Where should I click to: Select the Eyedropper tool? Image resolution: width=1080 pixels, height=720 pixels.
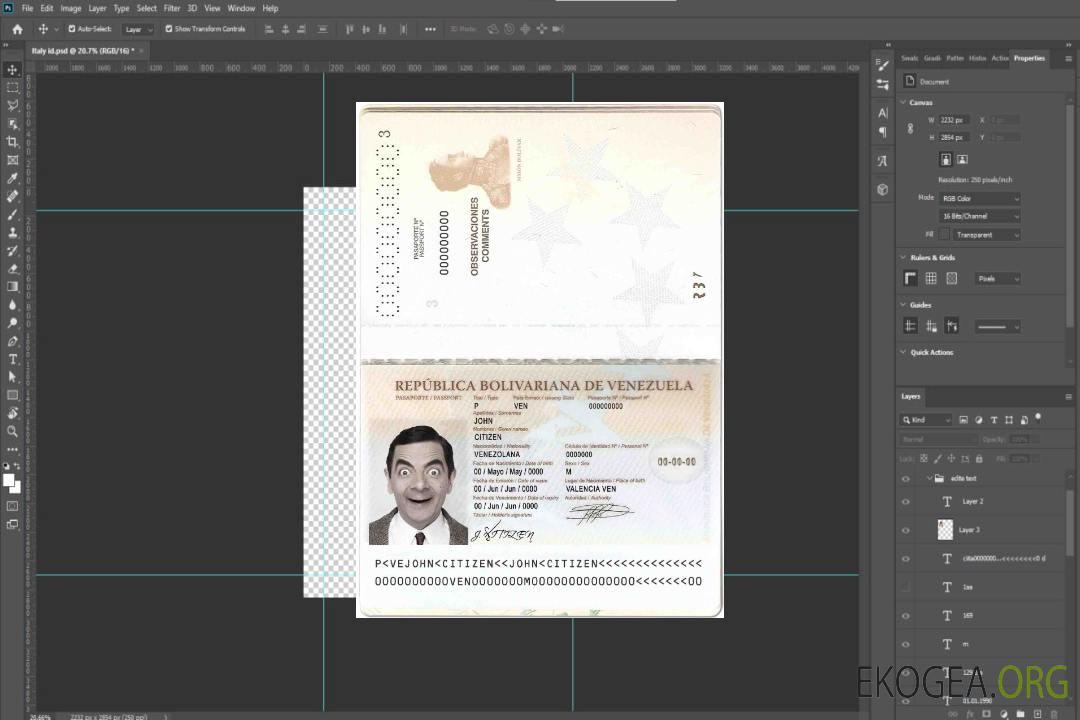tap(12, 178)
